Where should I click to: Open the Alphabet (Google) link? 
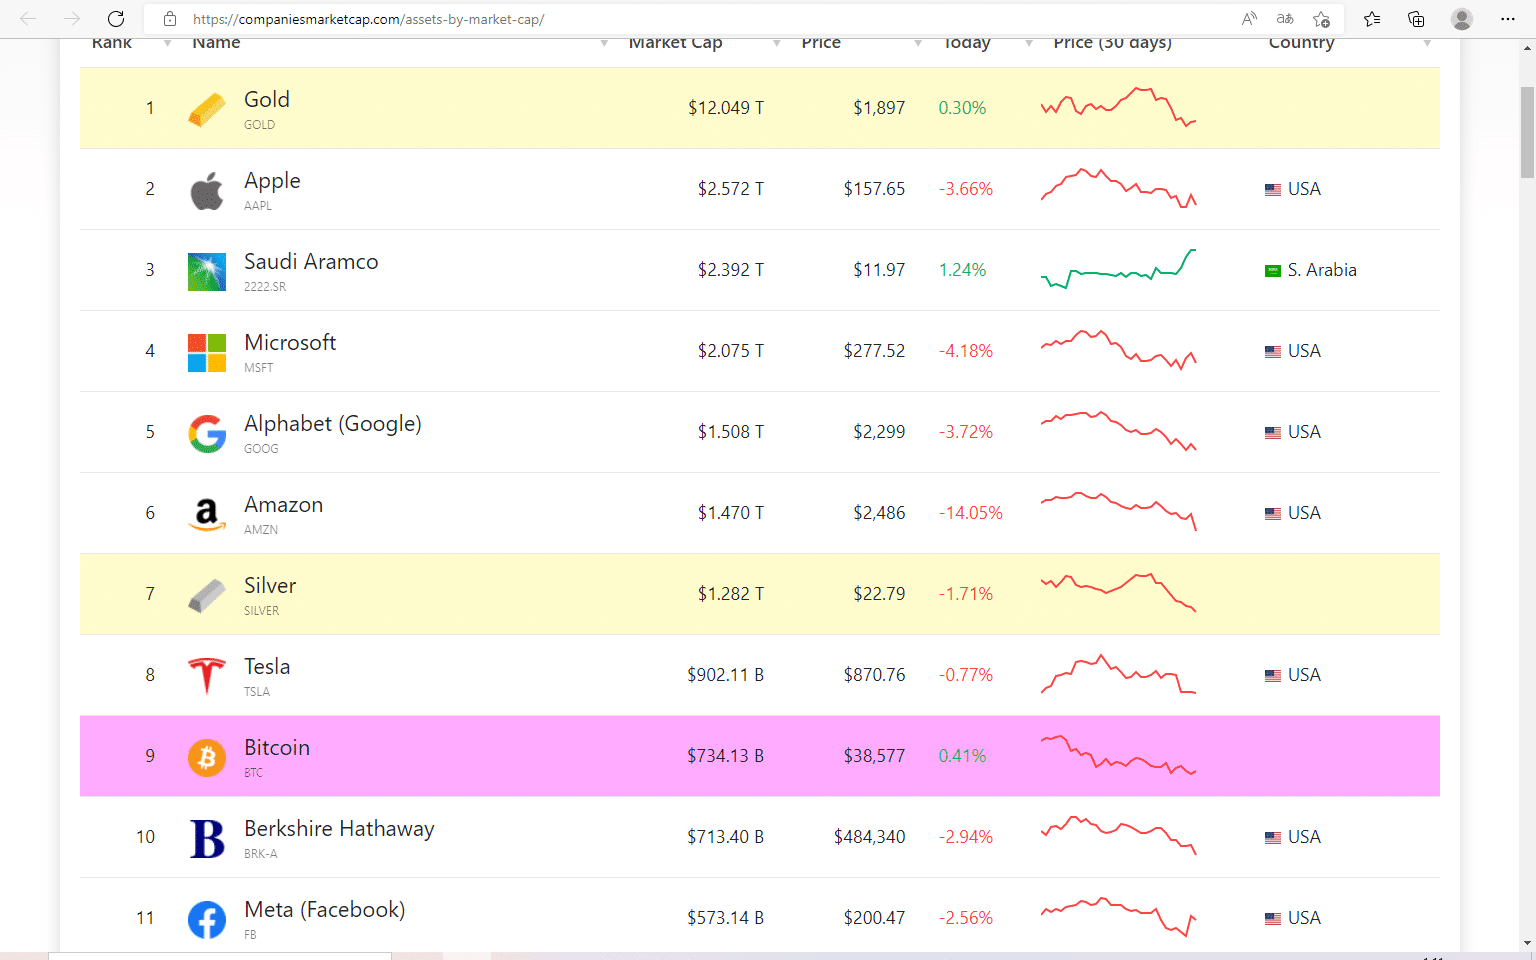[x=333, y=424]
